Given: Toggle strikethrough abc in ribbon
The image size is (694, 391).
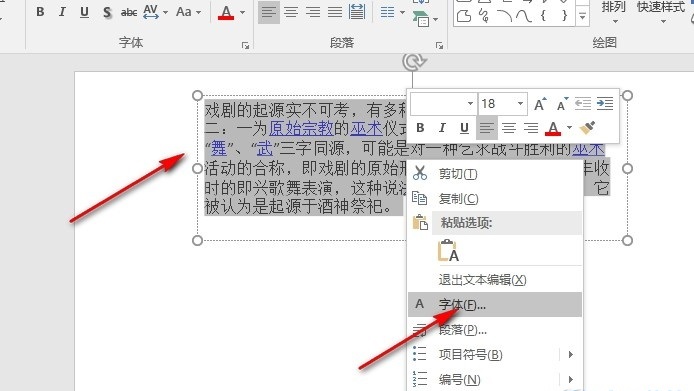Looking at the screenshot, I should pyautogui.click(x=129, y=12).
